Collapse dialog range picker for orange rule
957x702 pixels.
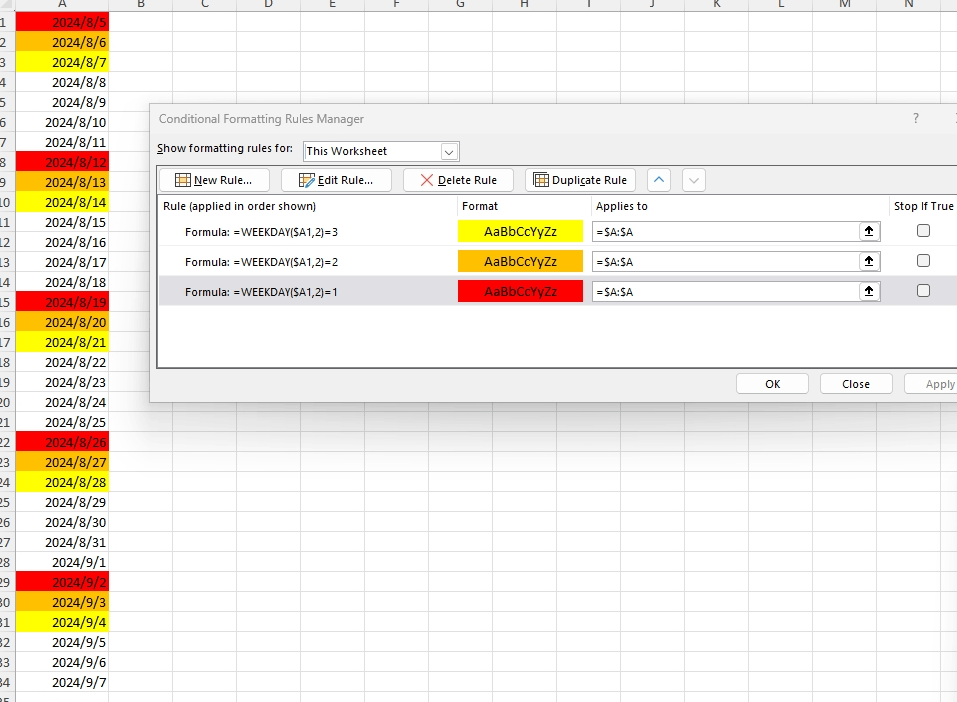pos(869,261)
